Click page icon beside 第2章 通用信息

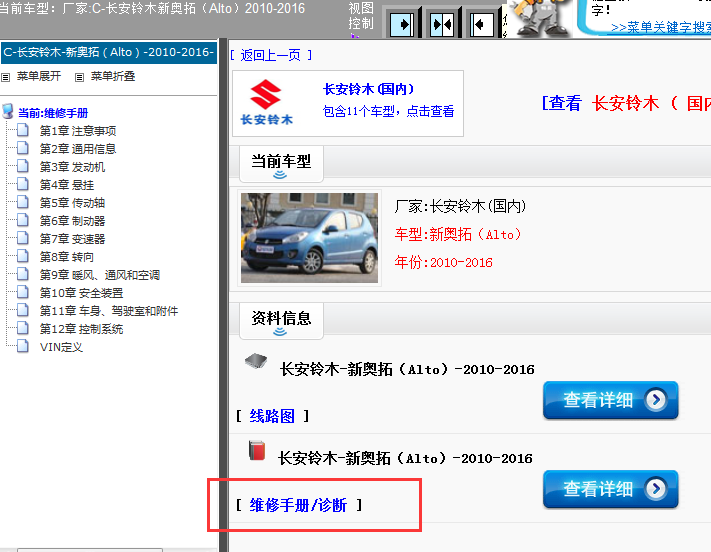(23, 148)
